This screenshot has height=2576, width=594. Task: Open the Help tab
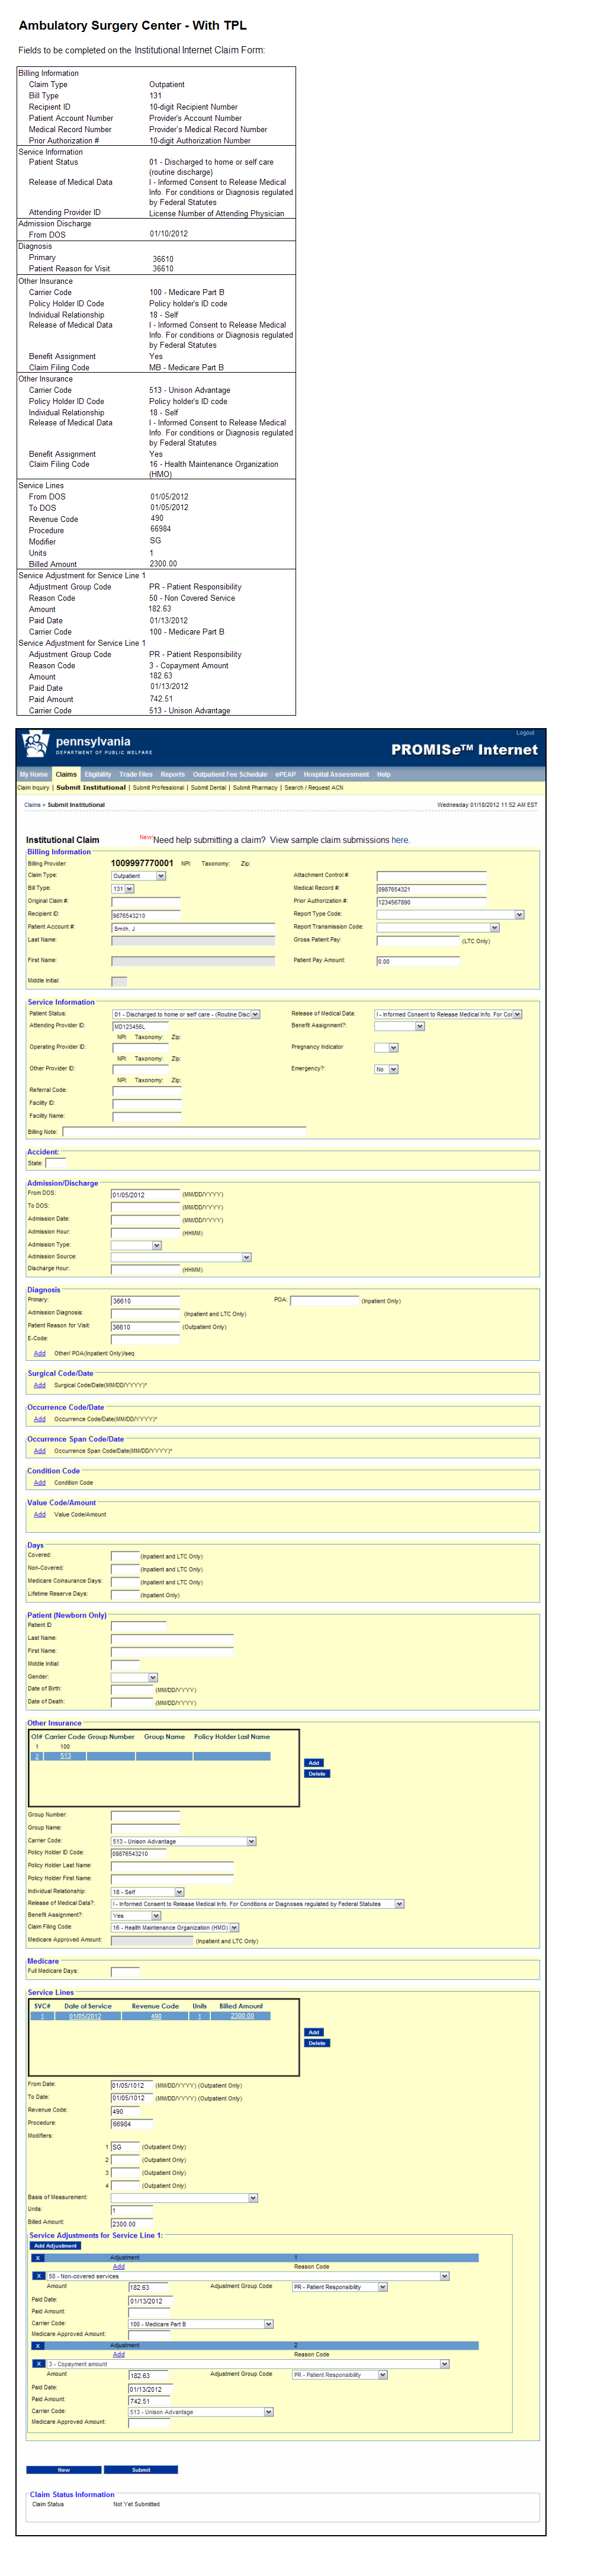[x=384, y=774]
